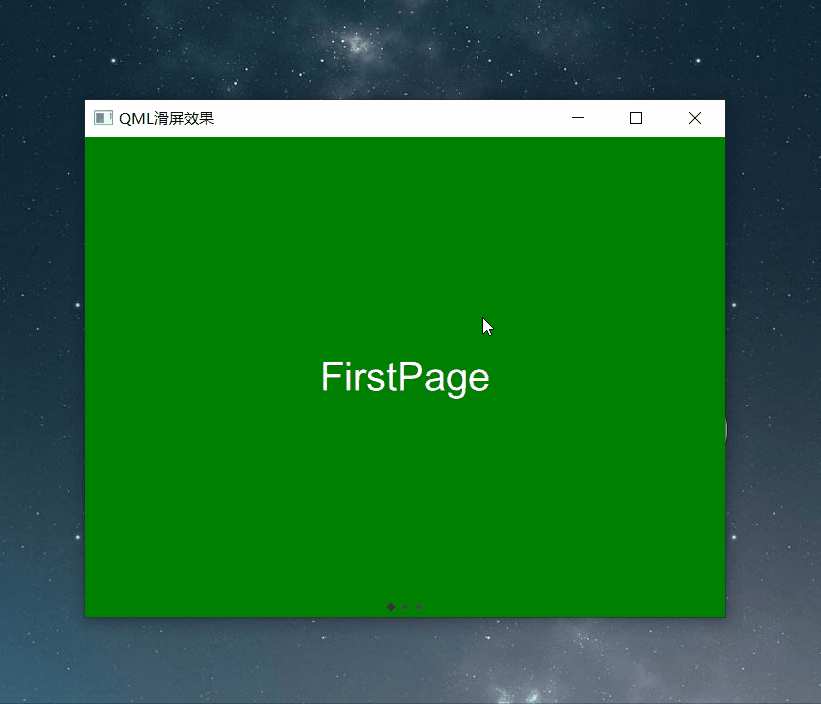Select the first page indicator dot
This screenshot has width=821, height=704.
(x=391, y=607)
